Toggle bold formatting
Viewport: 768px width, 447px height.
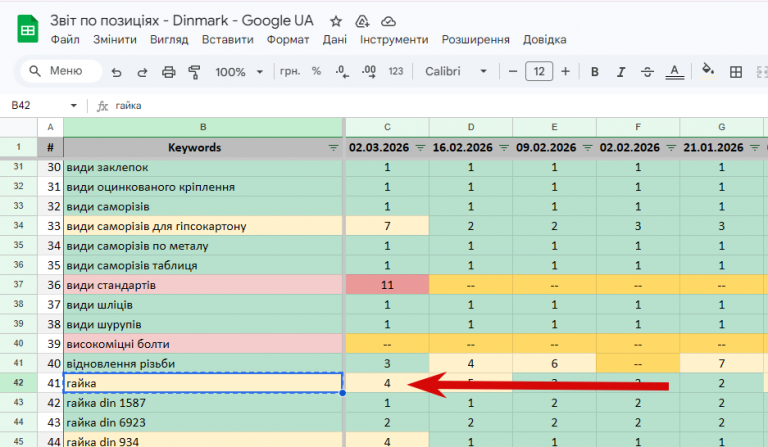click(594, 72)
